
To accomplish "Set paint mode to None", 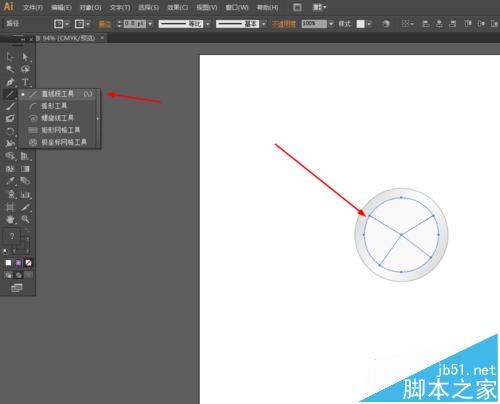I will (28, 263).
